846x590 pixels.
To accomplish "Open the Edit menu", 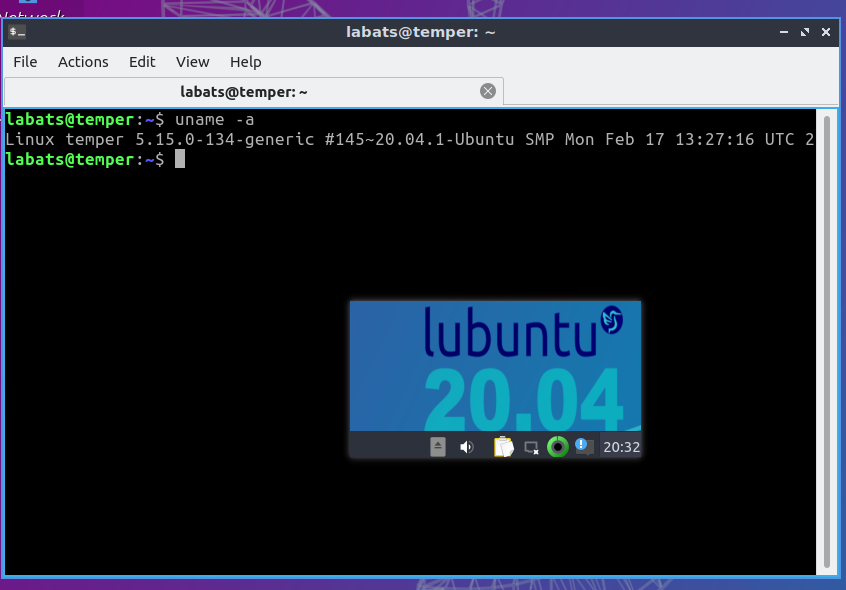I will 142,62.
